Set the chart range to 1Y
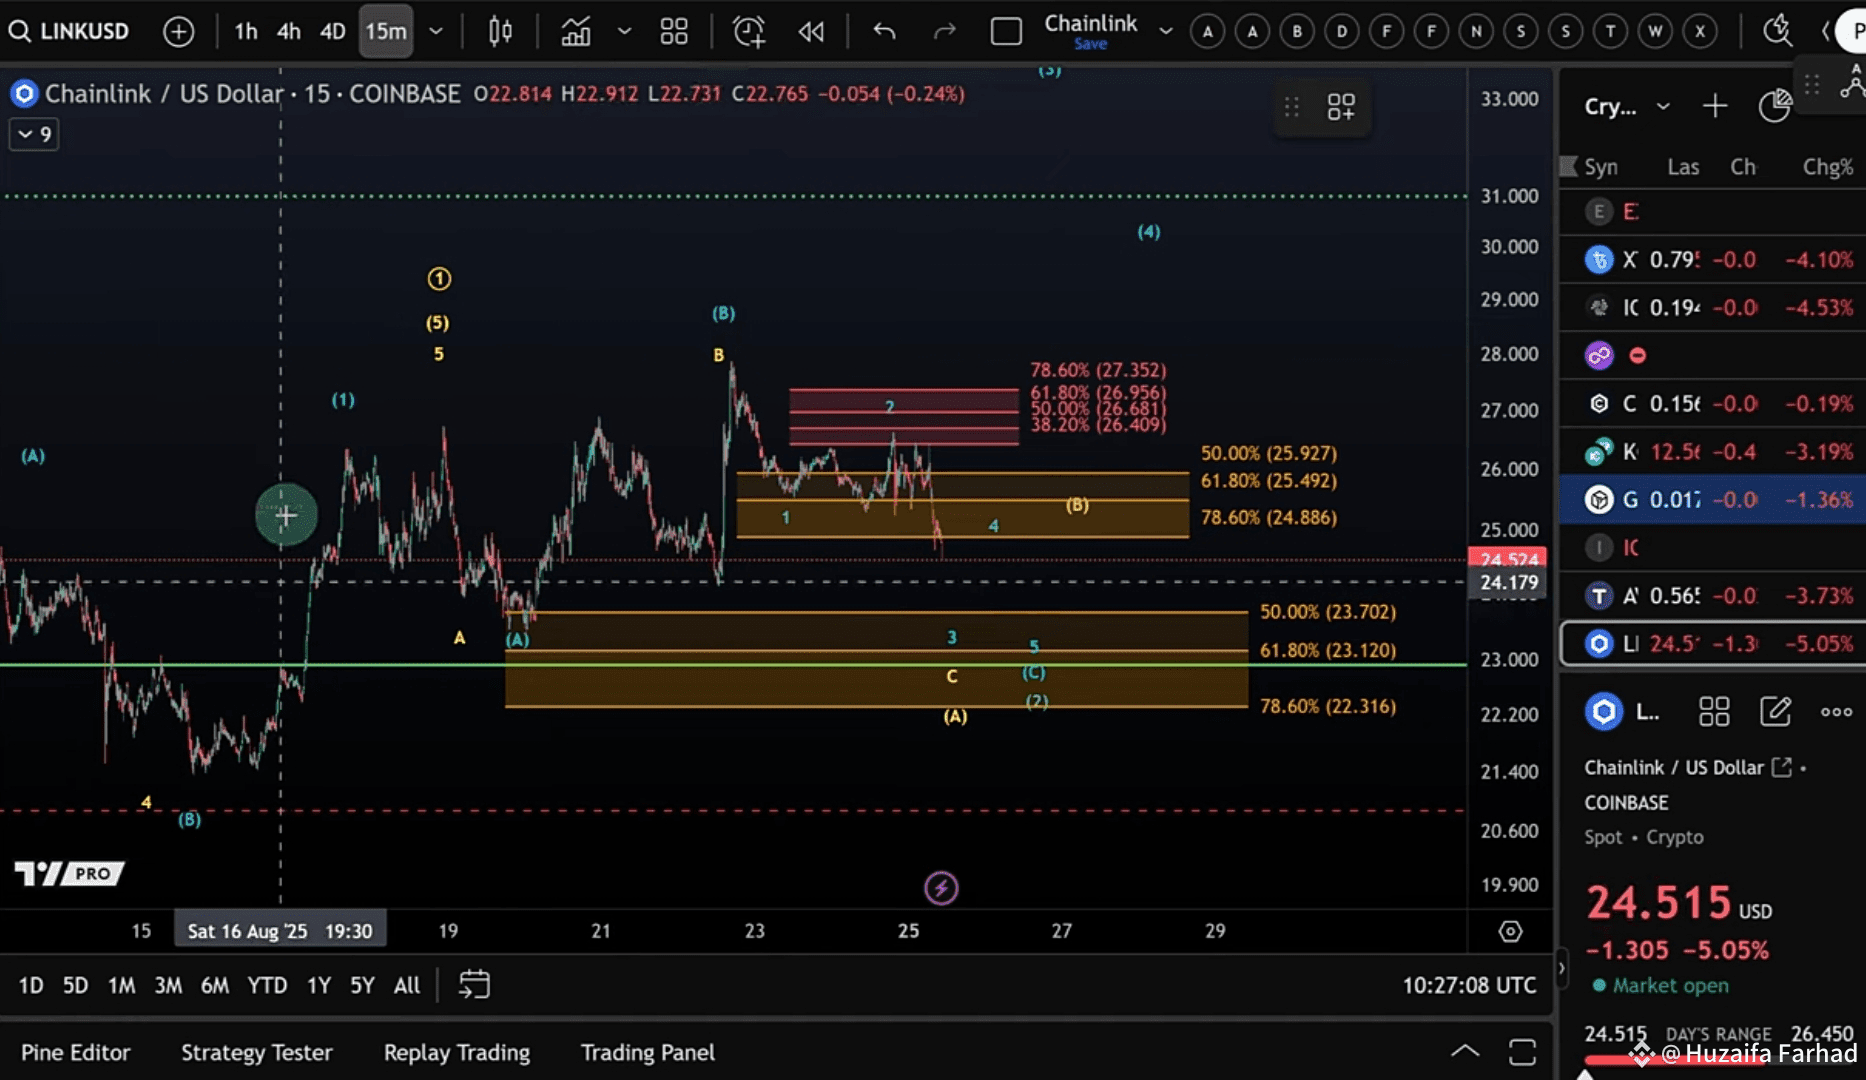The width and height of the screenshot is (1866, 1080). pyautogui.click(x=319, y=985)
